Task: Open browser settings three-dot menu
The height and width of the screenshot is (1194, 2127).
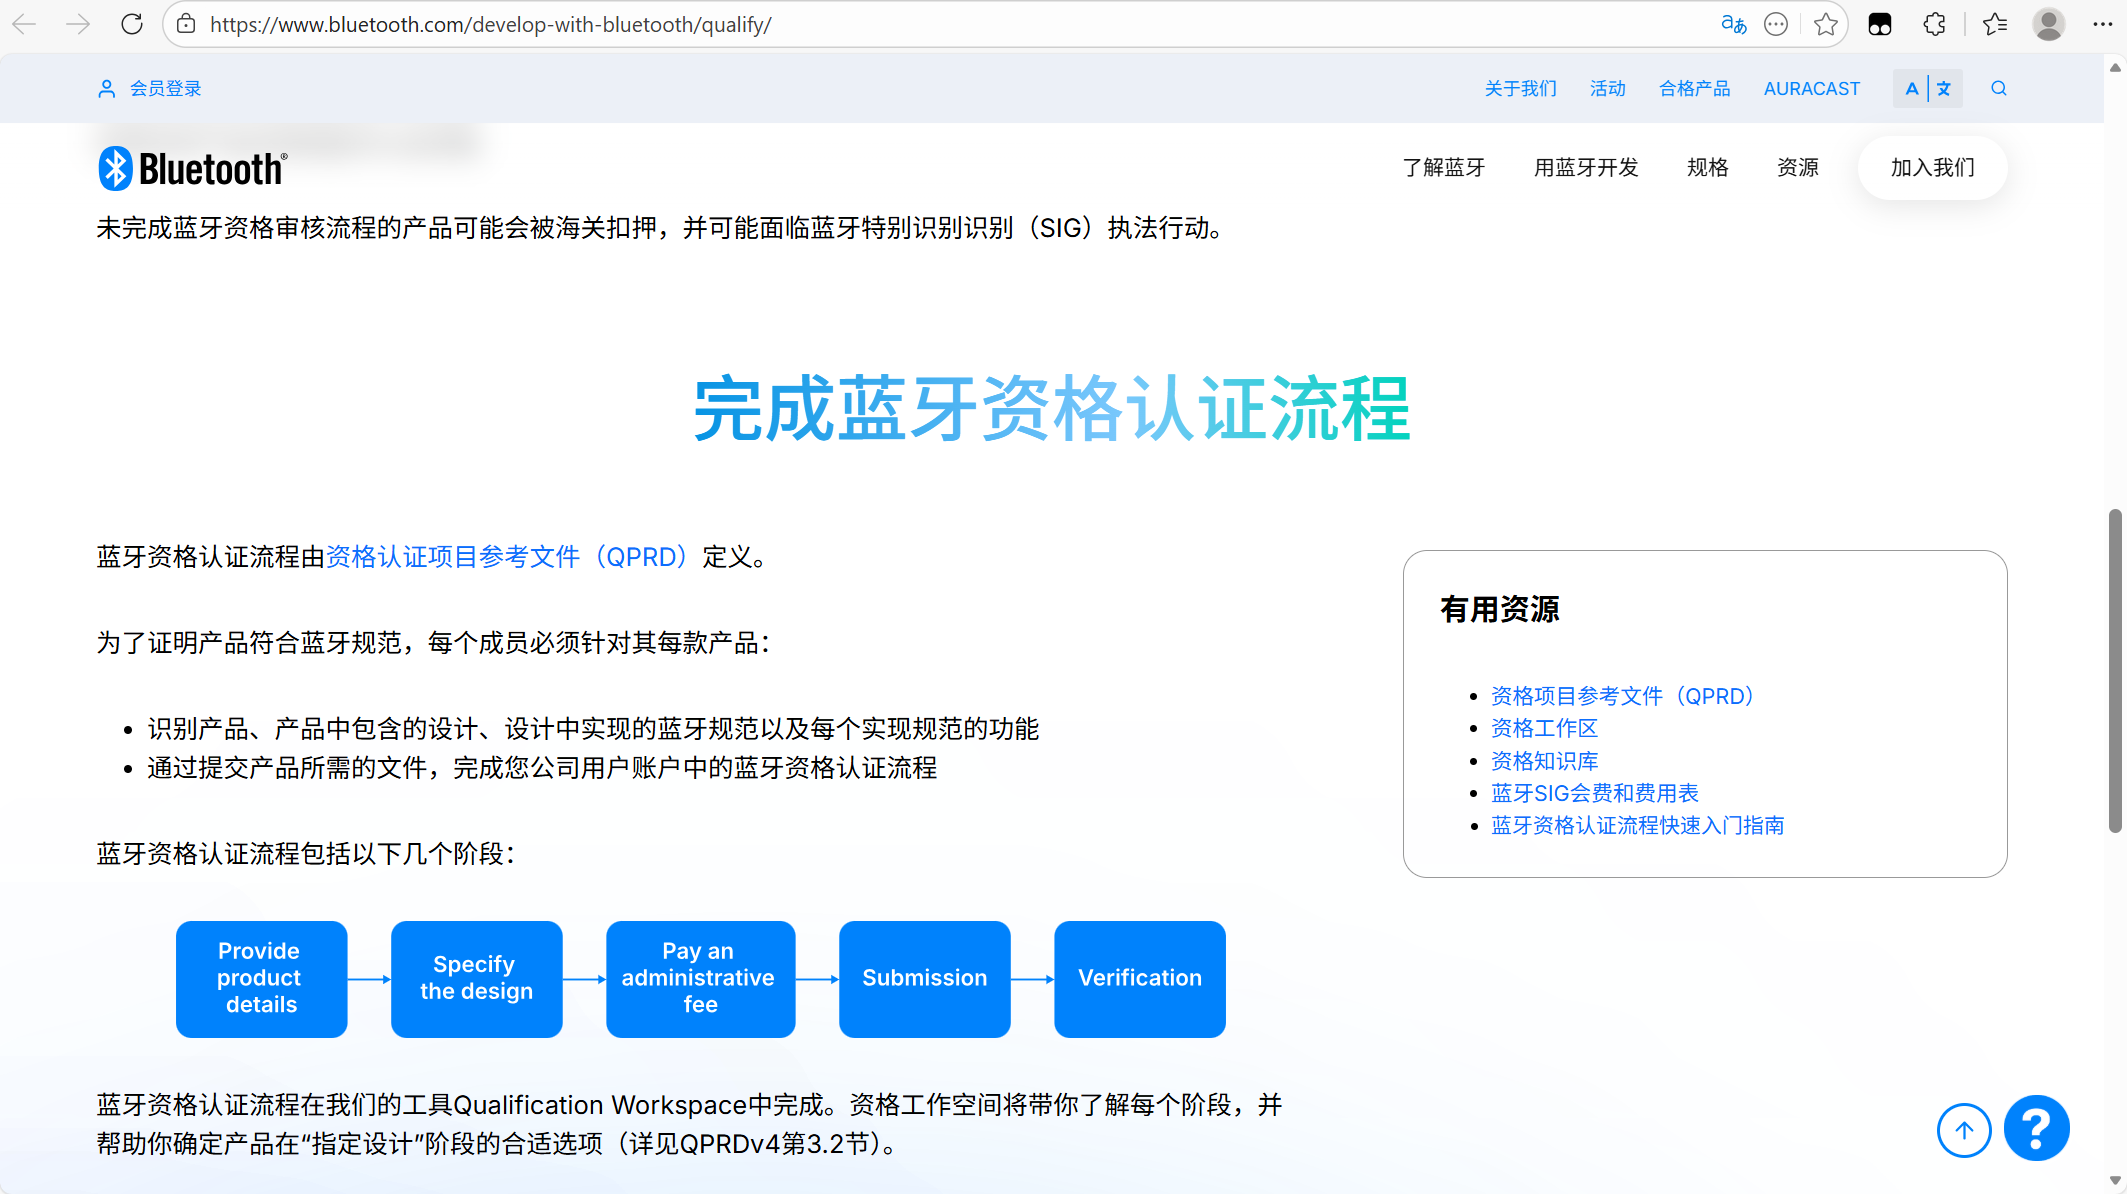Action: (x=2102, y=24)
